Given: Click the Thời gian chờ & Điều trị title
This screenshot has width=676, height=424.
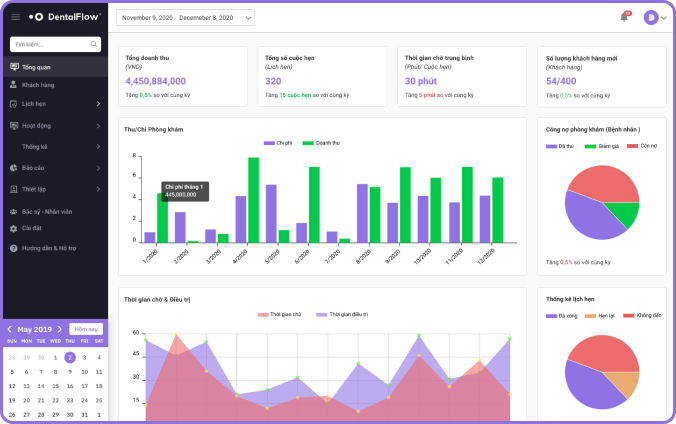Looking at the screenshot, I should (x=157, y=299).
